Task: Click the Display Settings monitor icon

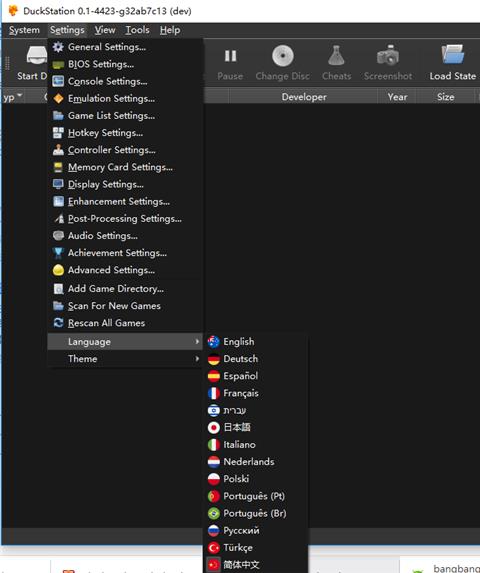Action: pos(58,184)
